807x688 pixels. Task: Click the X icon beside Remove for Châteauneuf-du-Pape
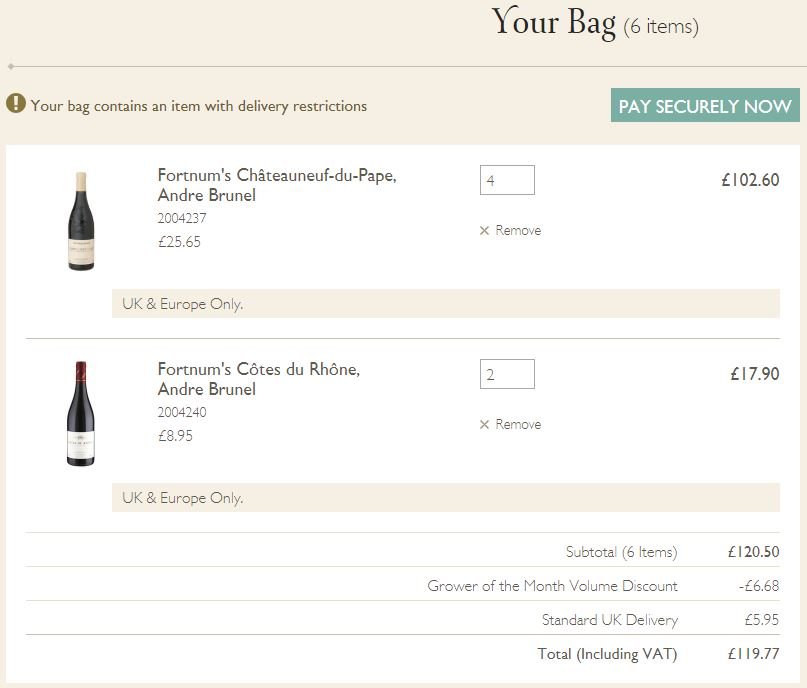[x=484, y=230]
